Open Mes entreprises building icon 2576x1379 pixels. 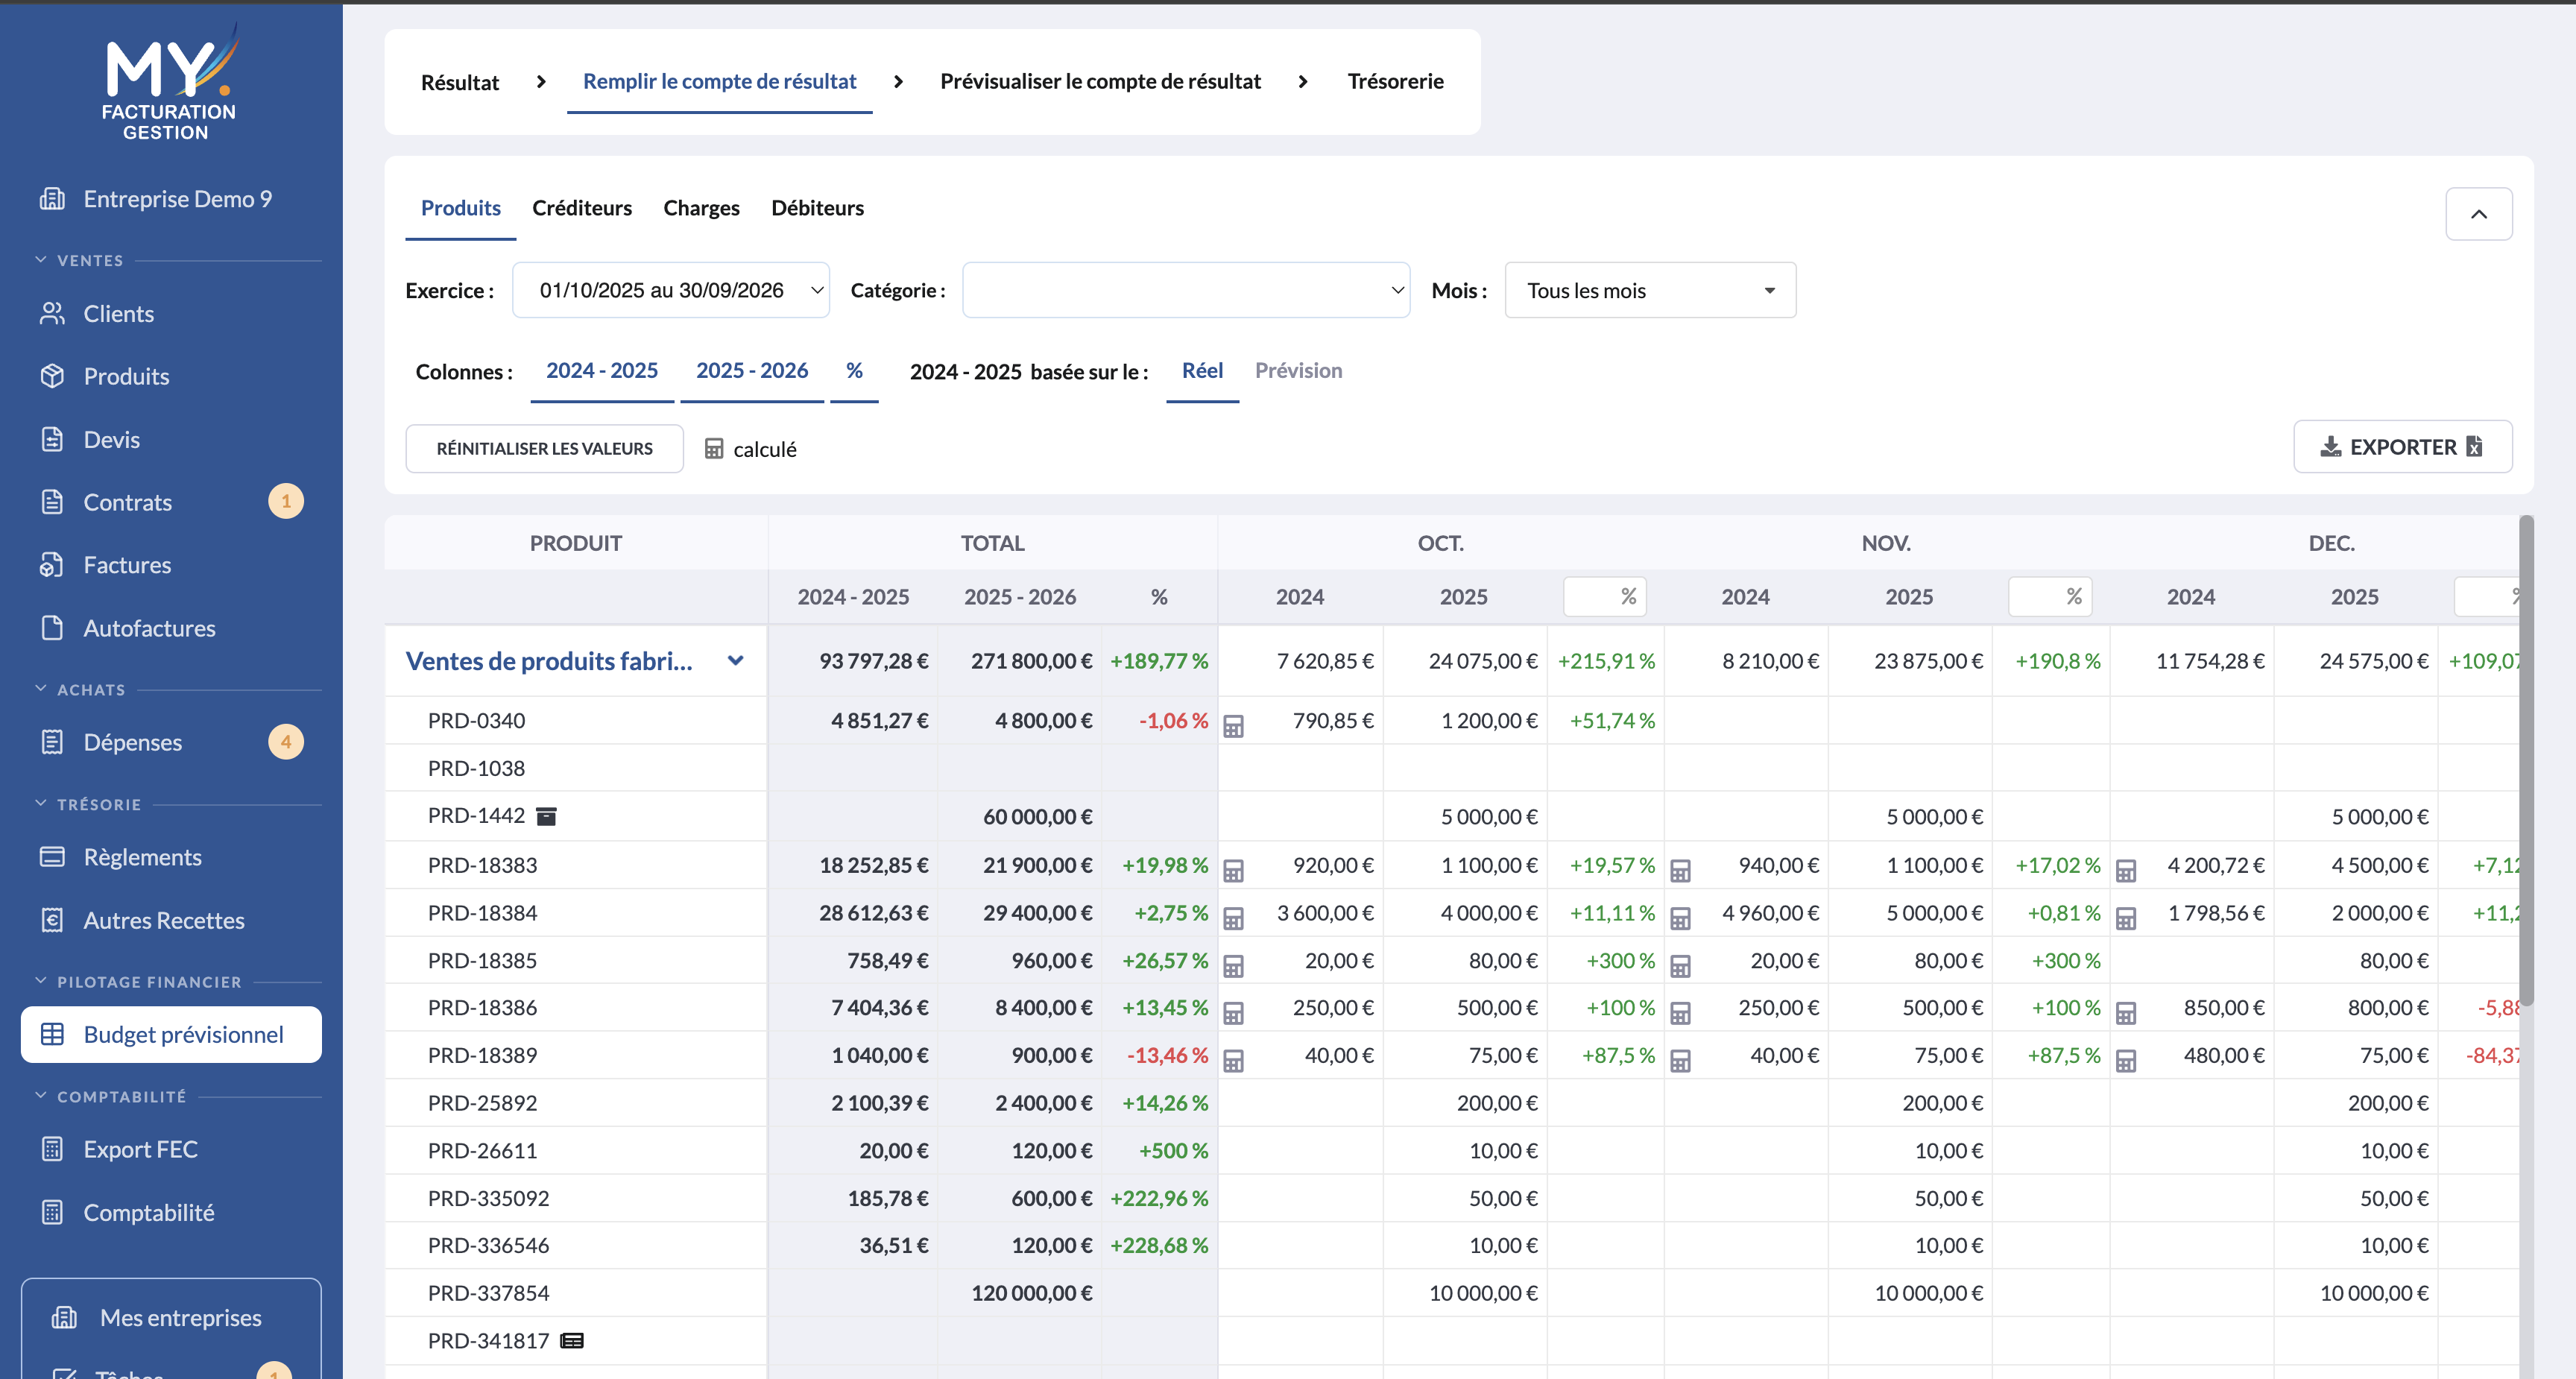64,1318
